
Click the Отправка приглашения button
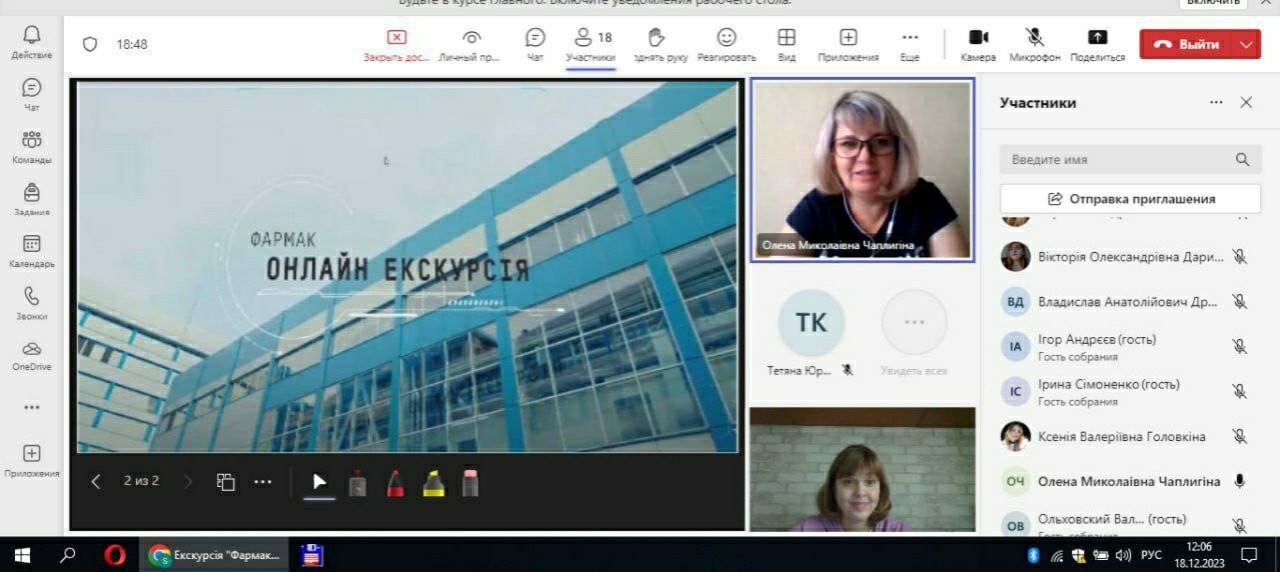pos(1130,198)
